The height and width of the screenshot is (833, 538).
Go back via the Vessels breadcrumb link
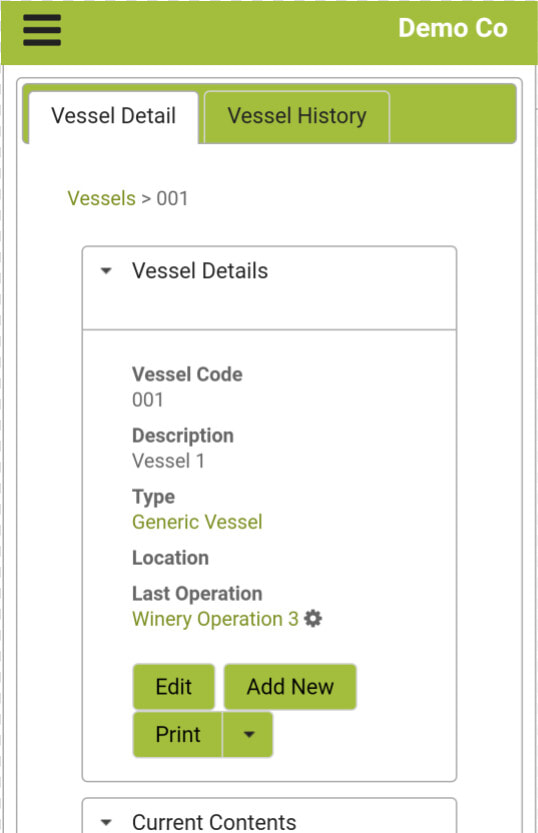101,199
